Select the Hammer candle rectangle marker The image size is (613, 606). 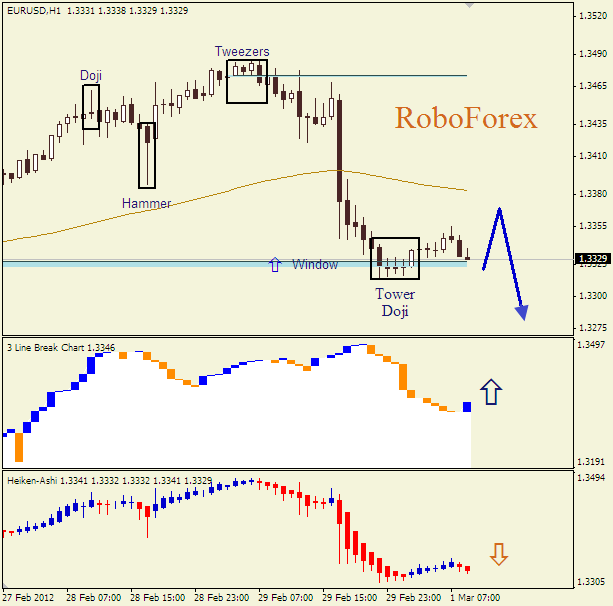(x=147, y=155)
